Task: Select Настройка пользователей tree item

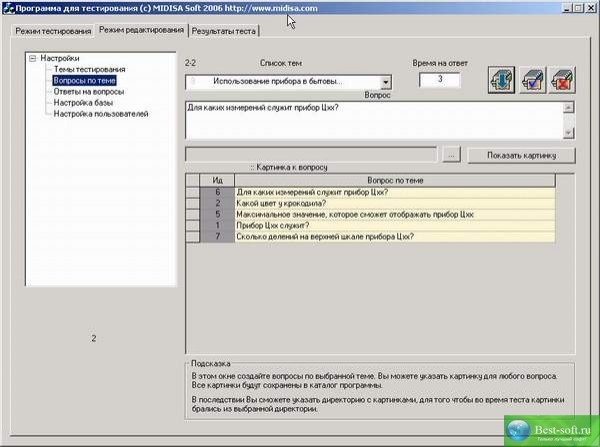Action: coord(101,113)
